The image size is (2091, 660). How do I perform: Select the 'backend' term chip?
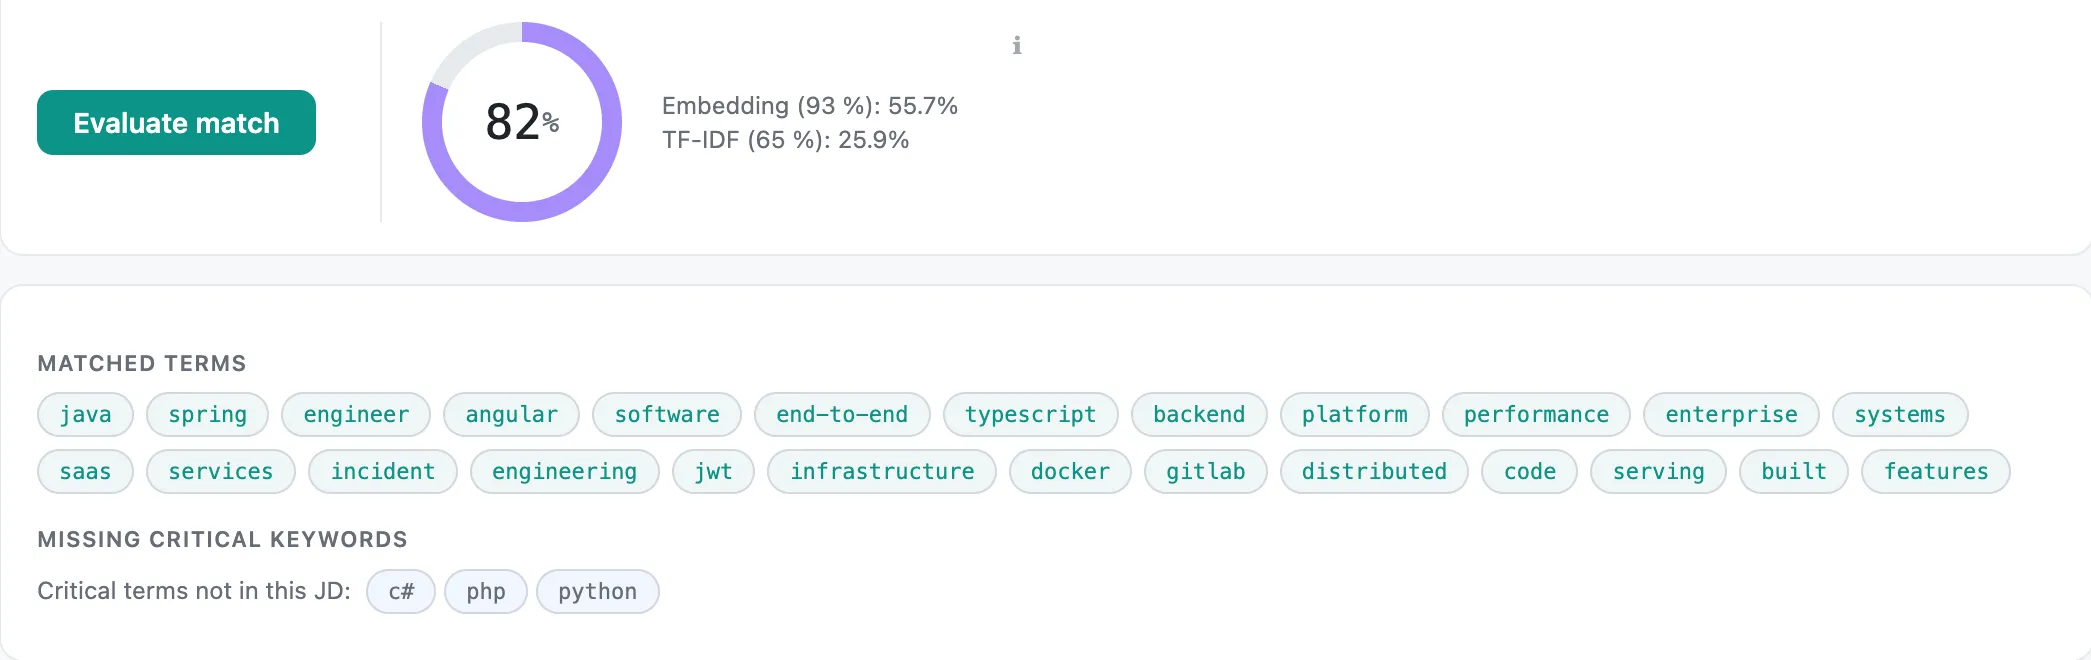click(1199, 414)
